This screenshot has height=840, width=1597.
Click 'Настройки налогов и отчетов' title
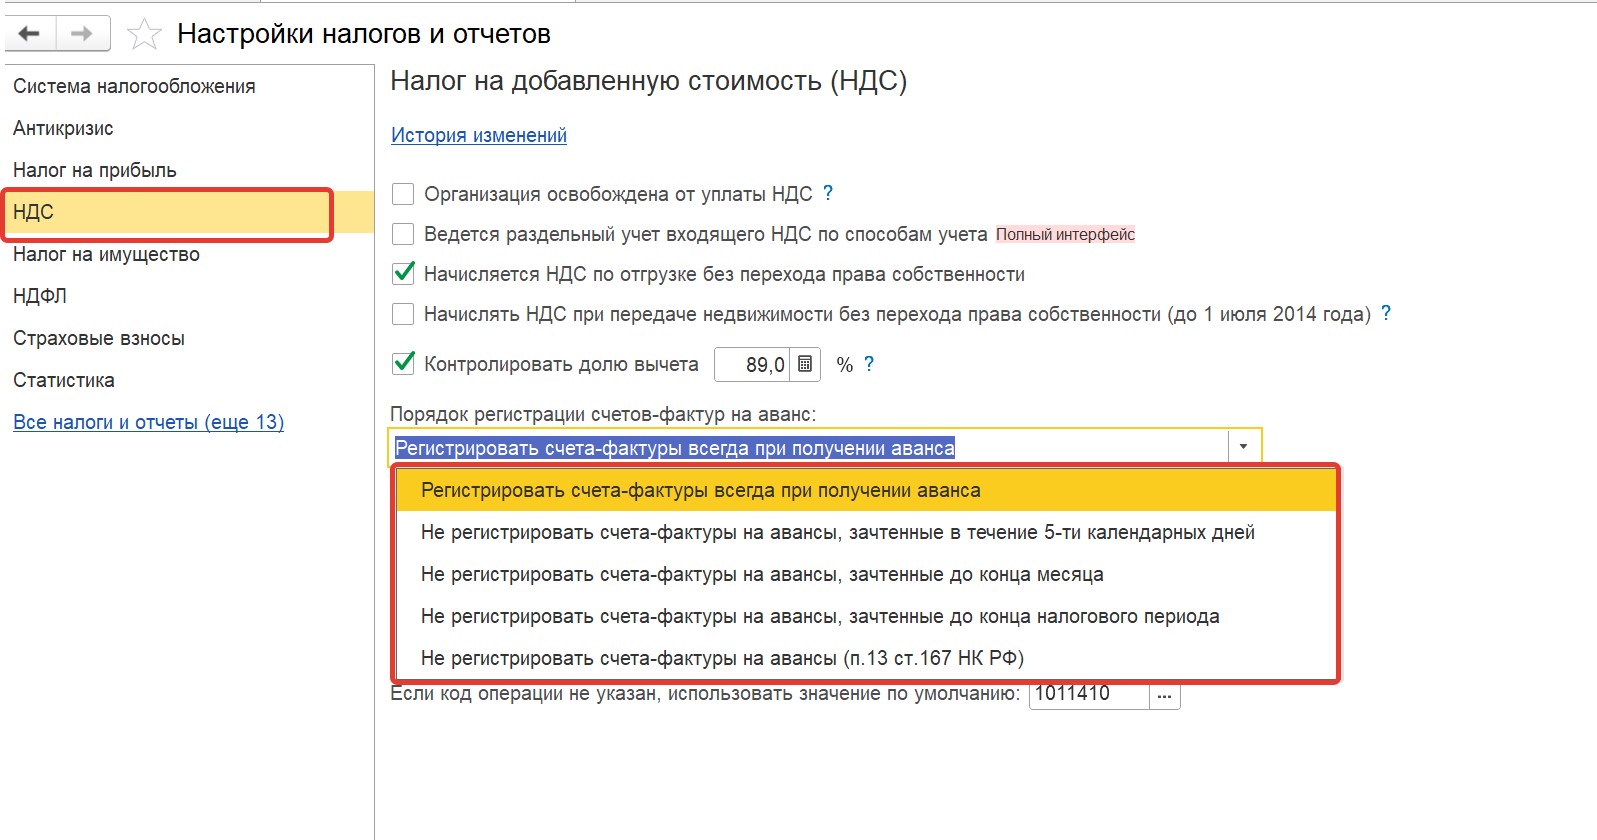click(364, 34)
